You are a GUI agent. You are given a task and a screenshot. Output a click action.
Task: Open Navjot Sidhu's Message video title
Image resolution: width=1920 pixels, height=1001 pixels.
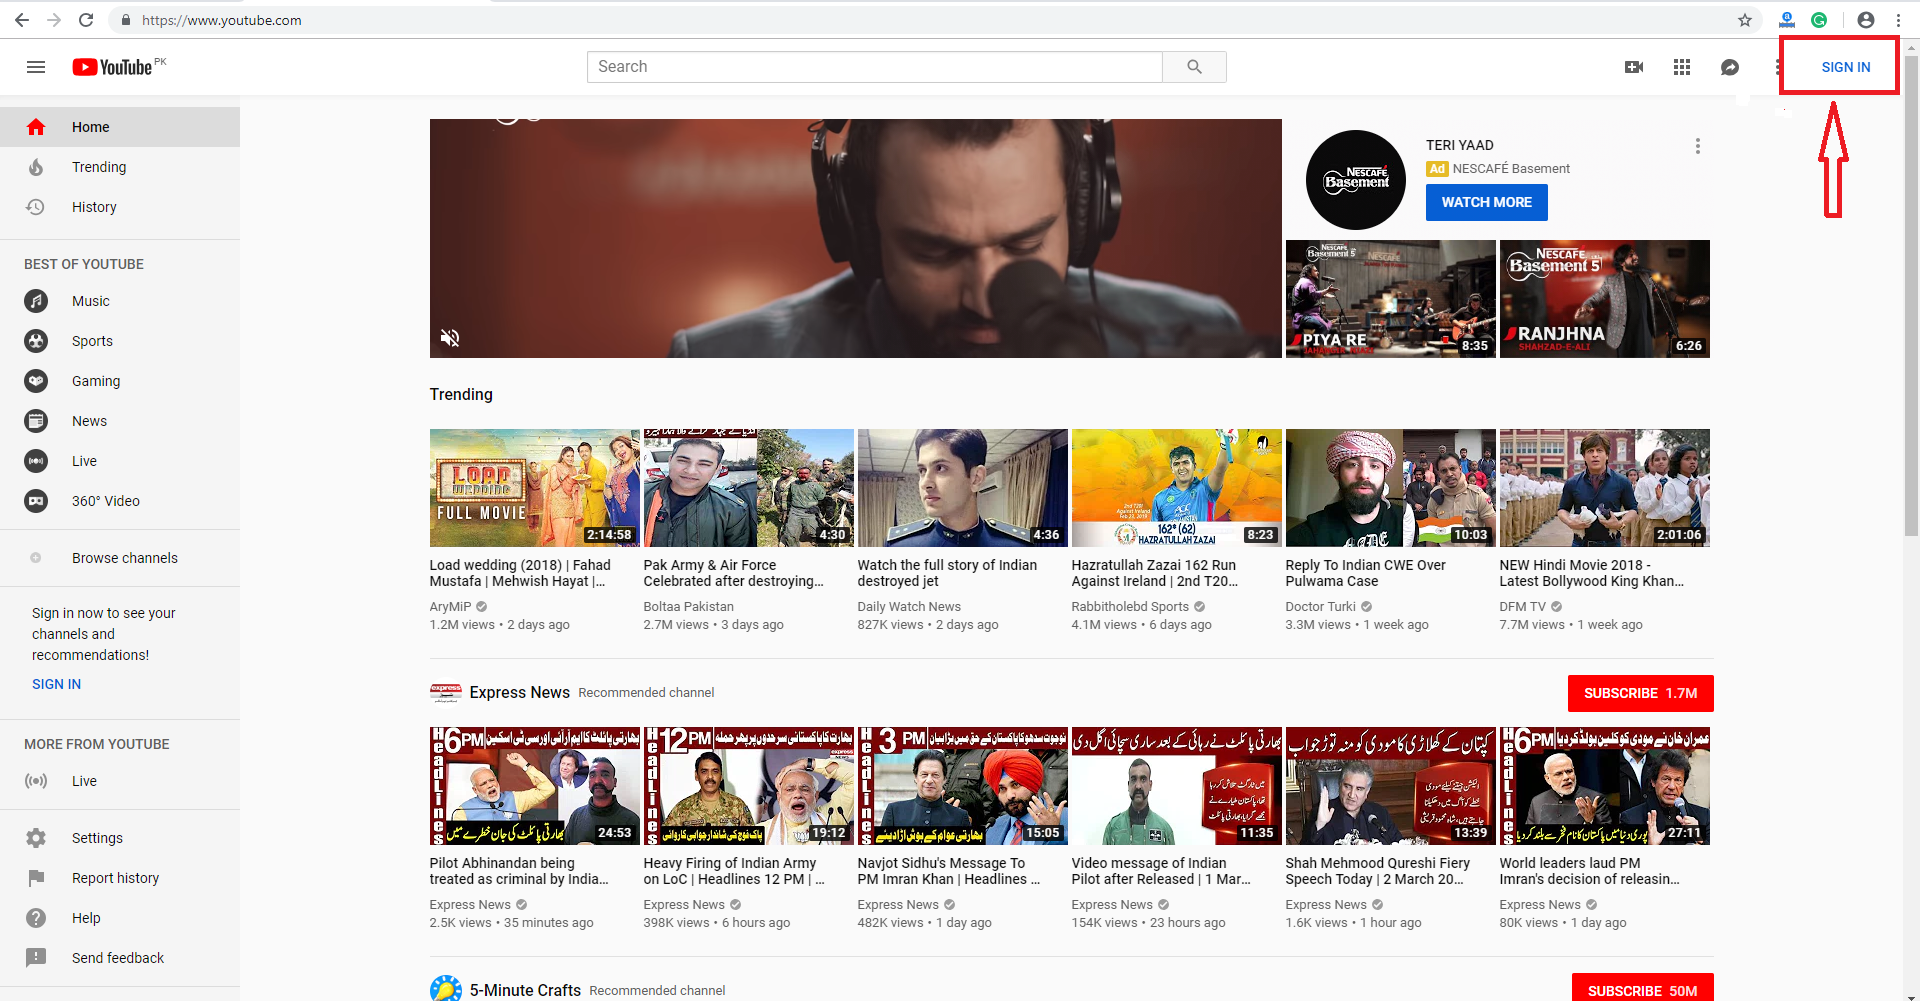(x=948, y=871)
